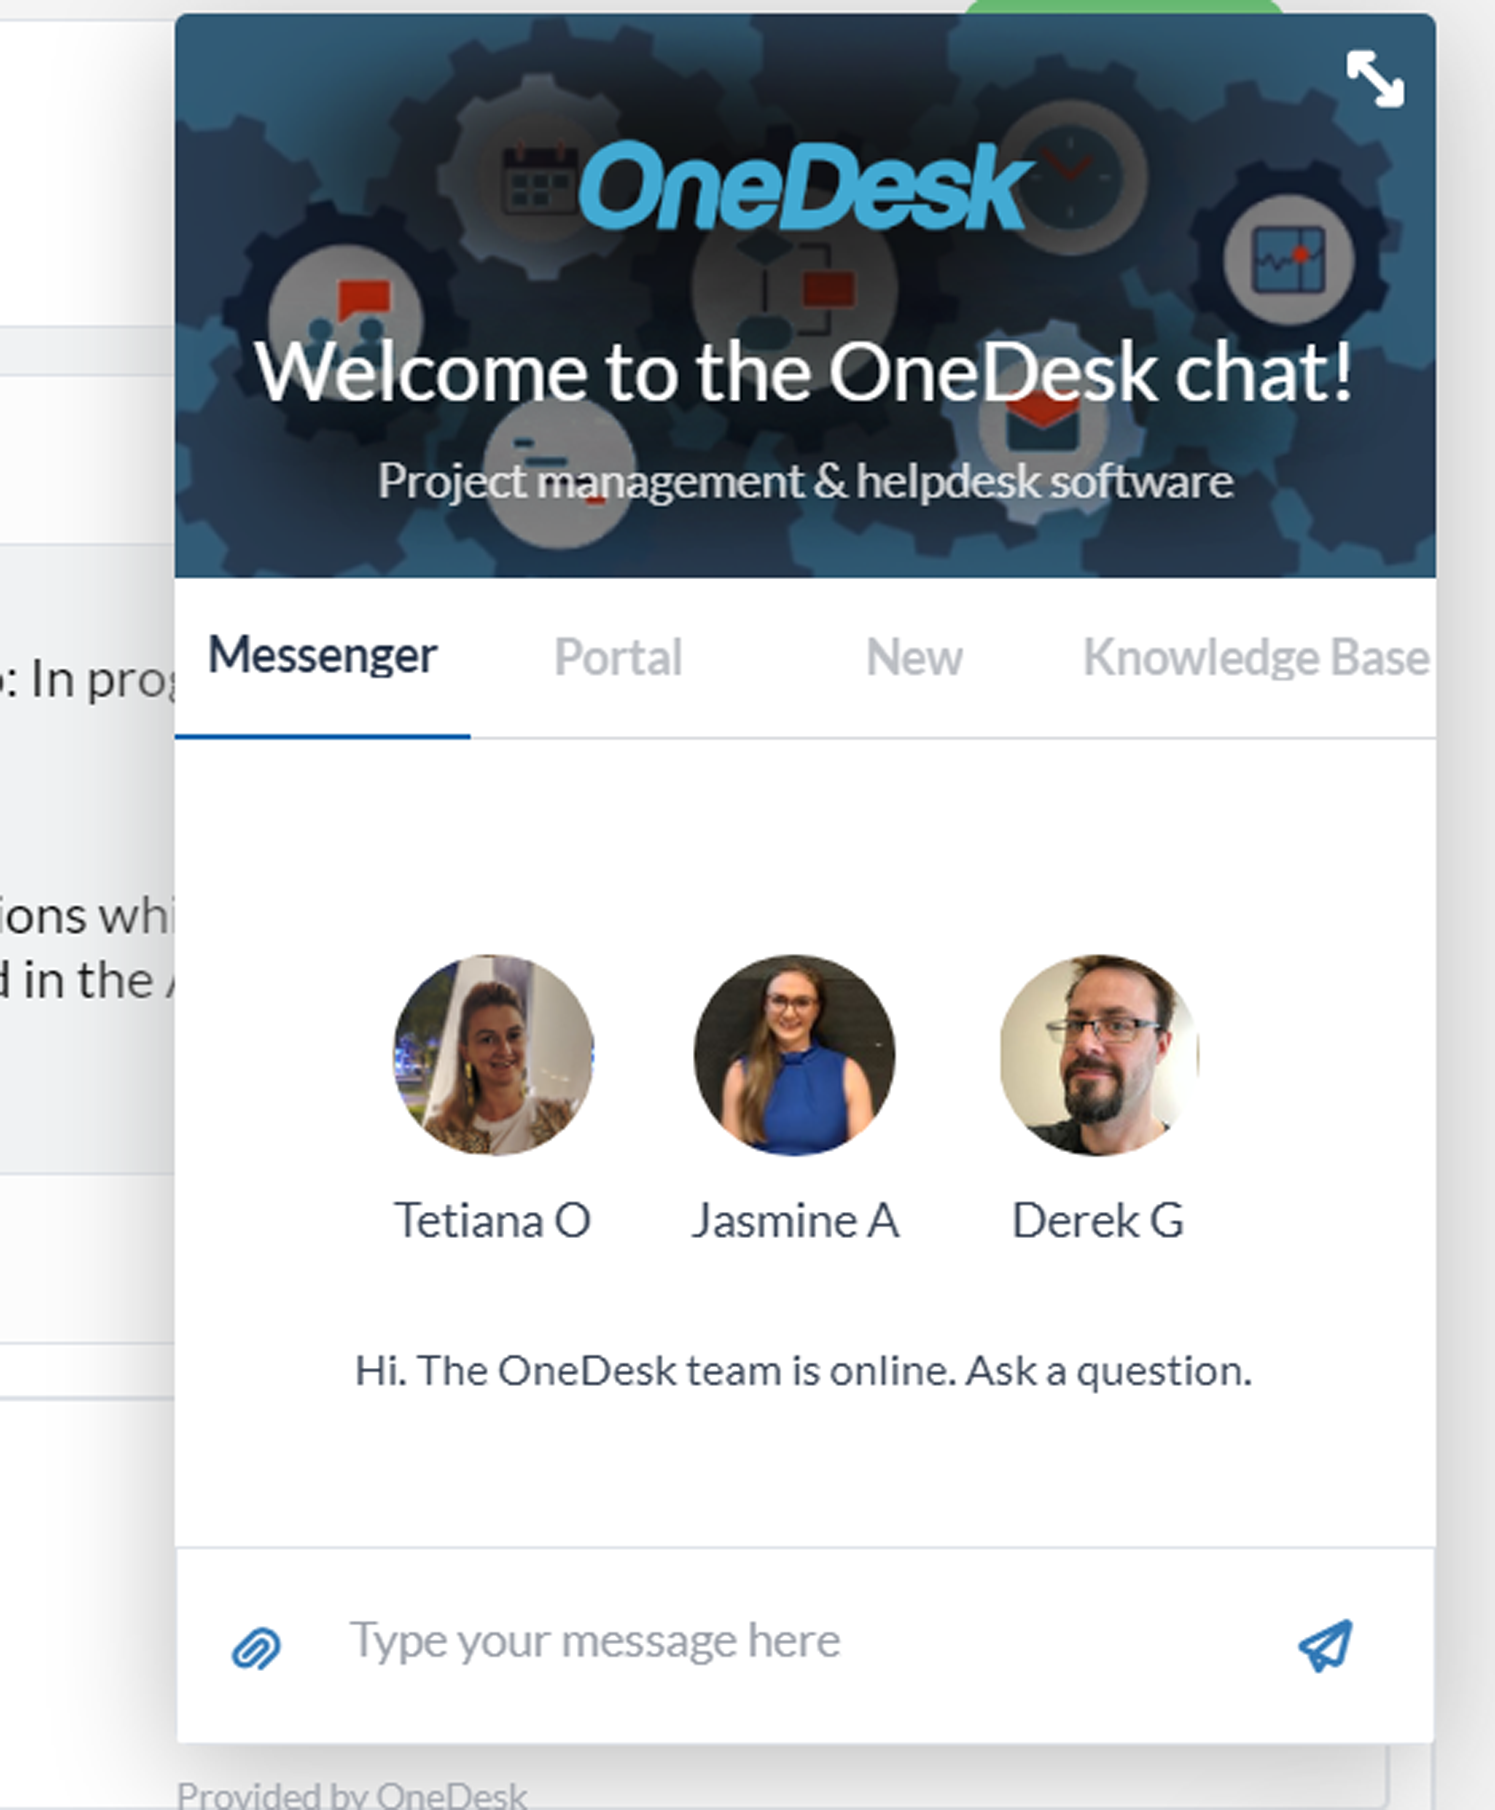1495x1810 pixels.
Task: Click the chart monitor gear icon in banner
Action: (x=1289, y=259)
